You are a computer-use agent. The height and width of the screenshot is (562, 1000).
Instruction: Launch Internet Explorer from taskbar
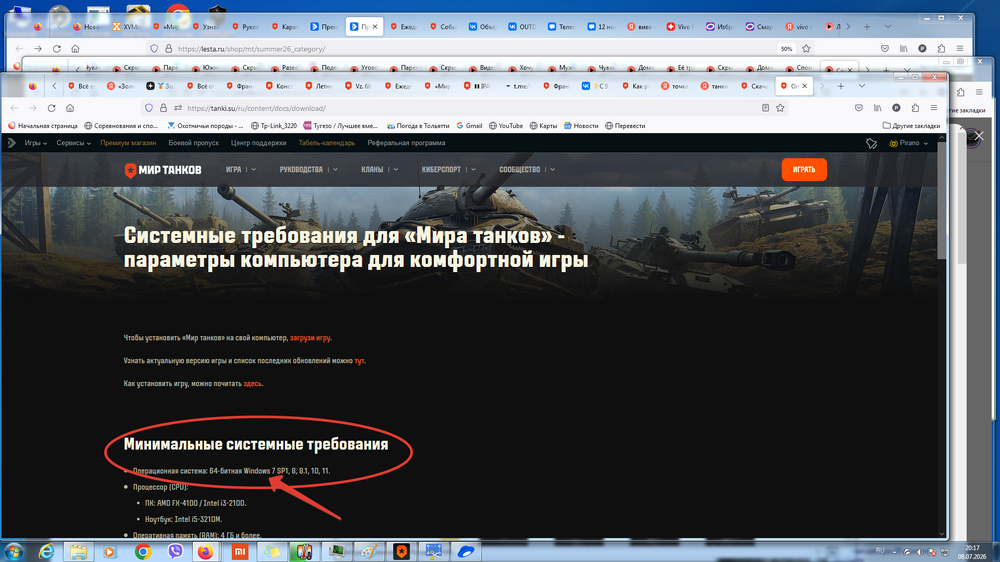pyautogui.click(x=46, y=552)
